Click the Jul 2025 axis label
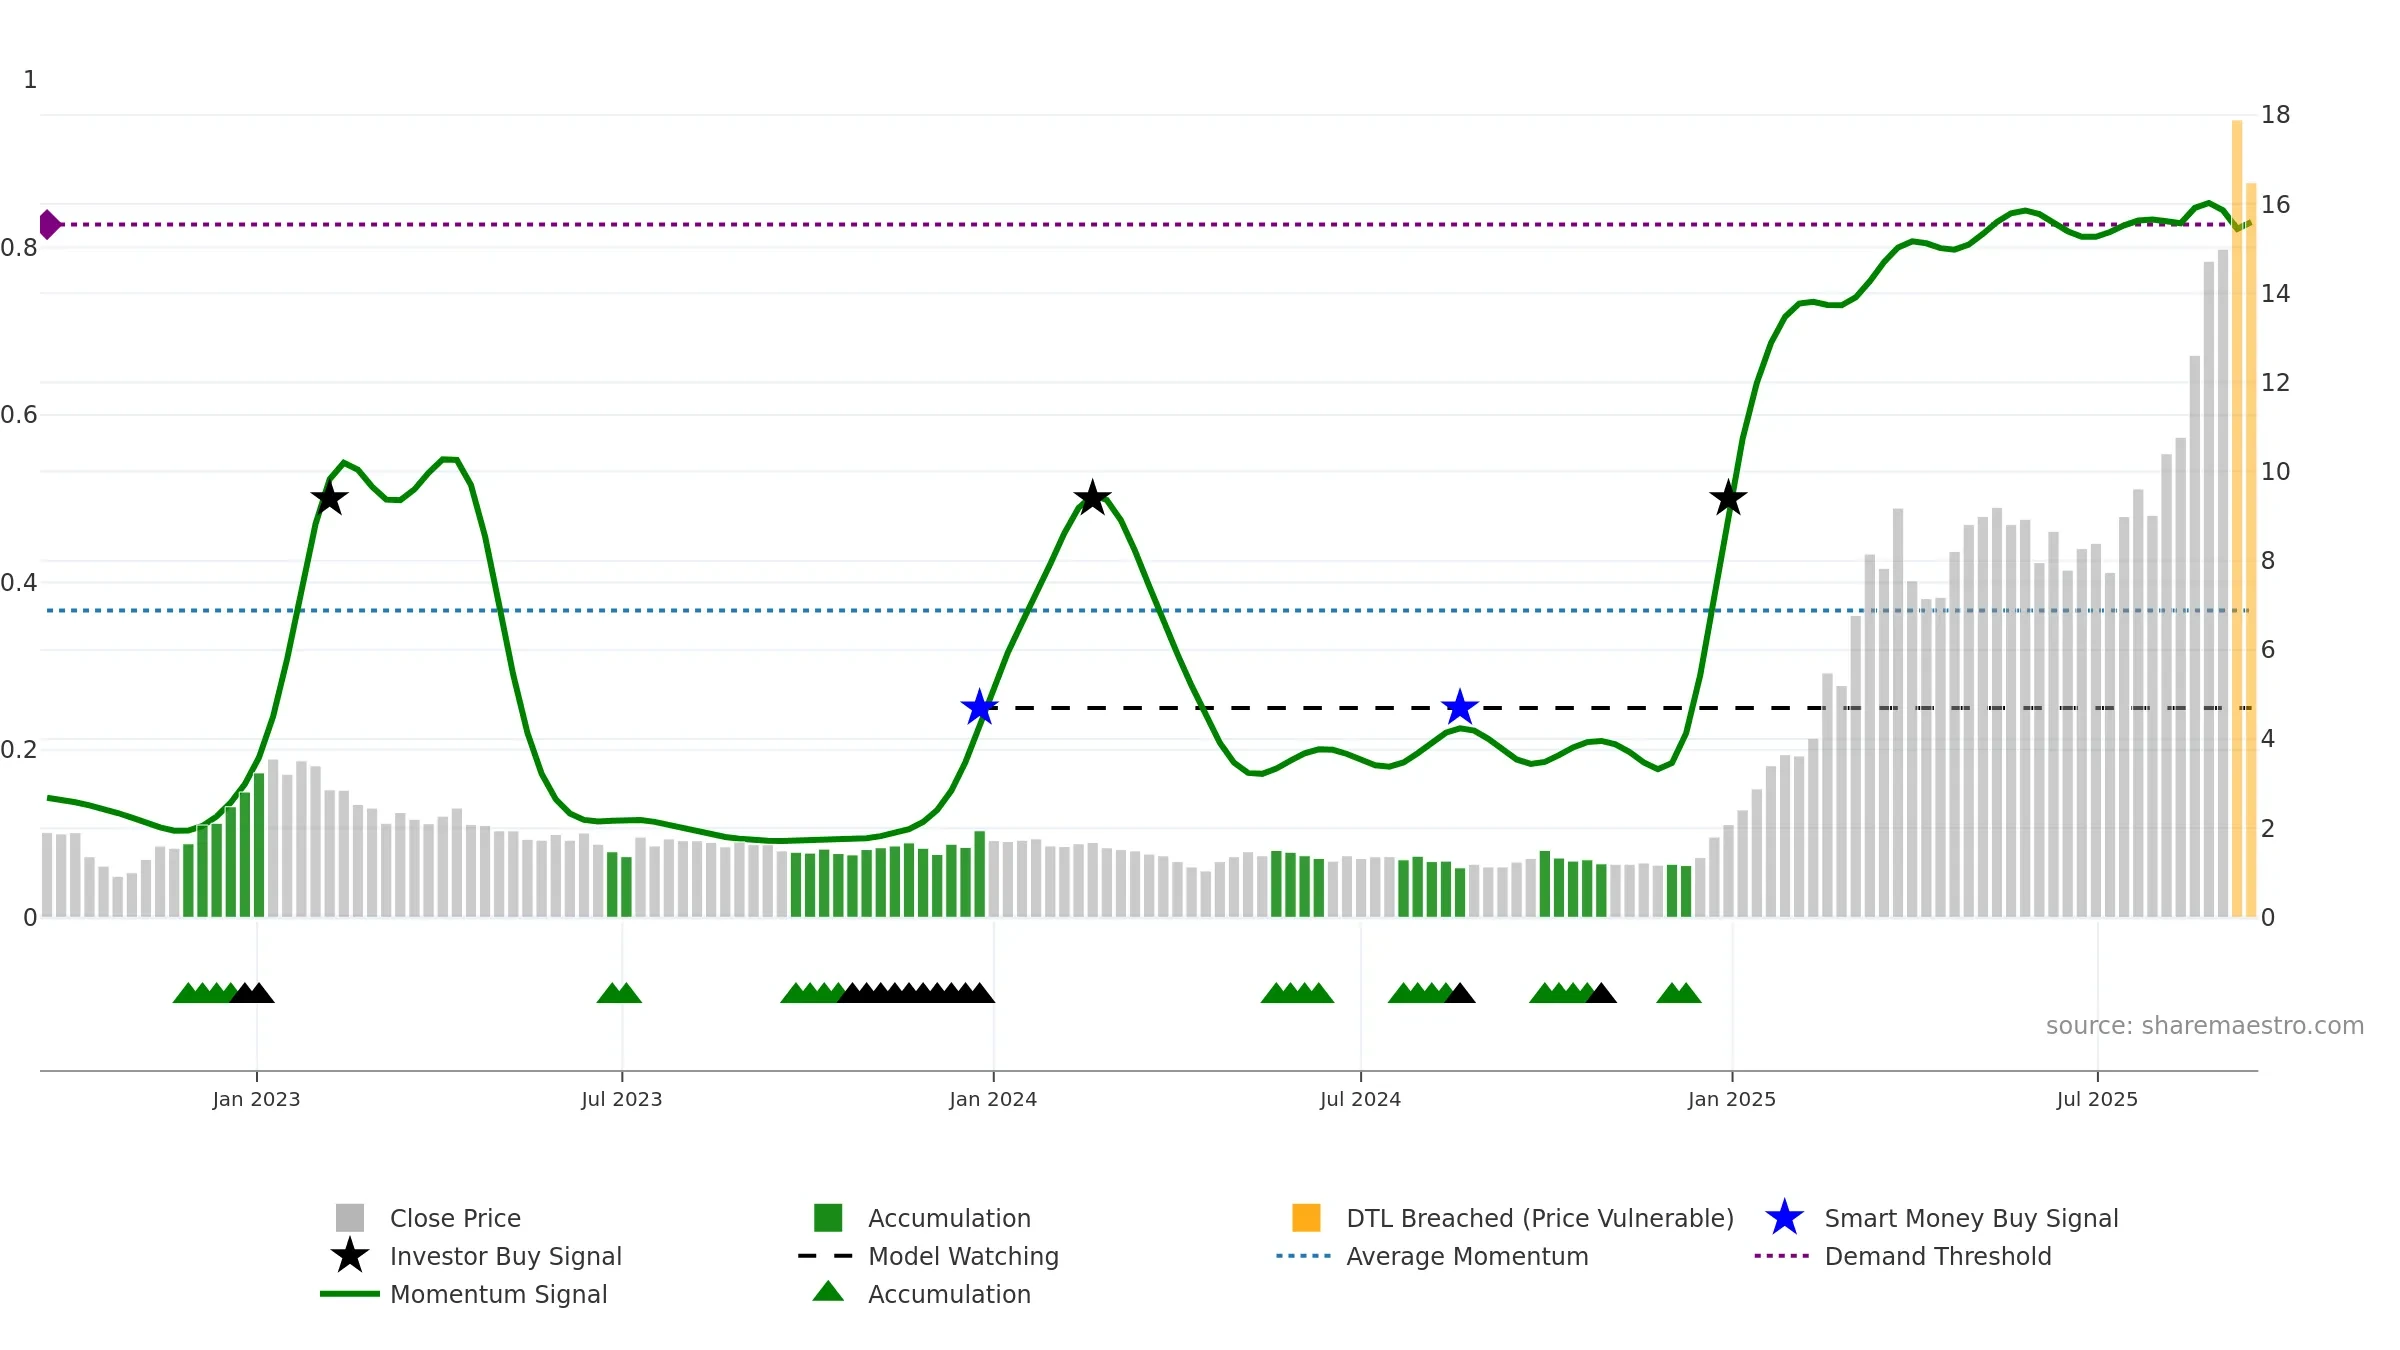Viewport: 2400px width, 1350px height. (2097, 1099)
